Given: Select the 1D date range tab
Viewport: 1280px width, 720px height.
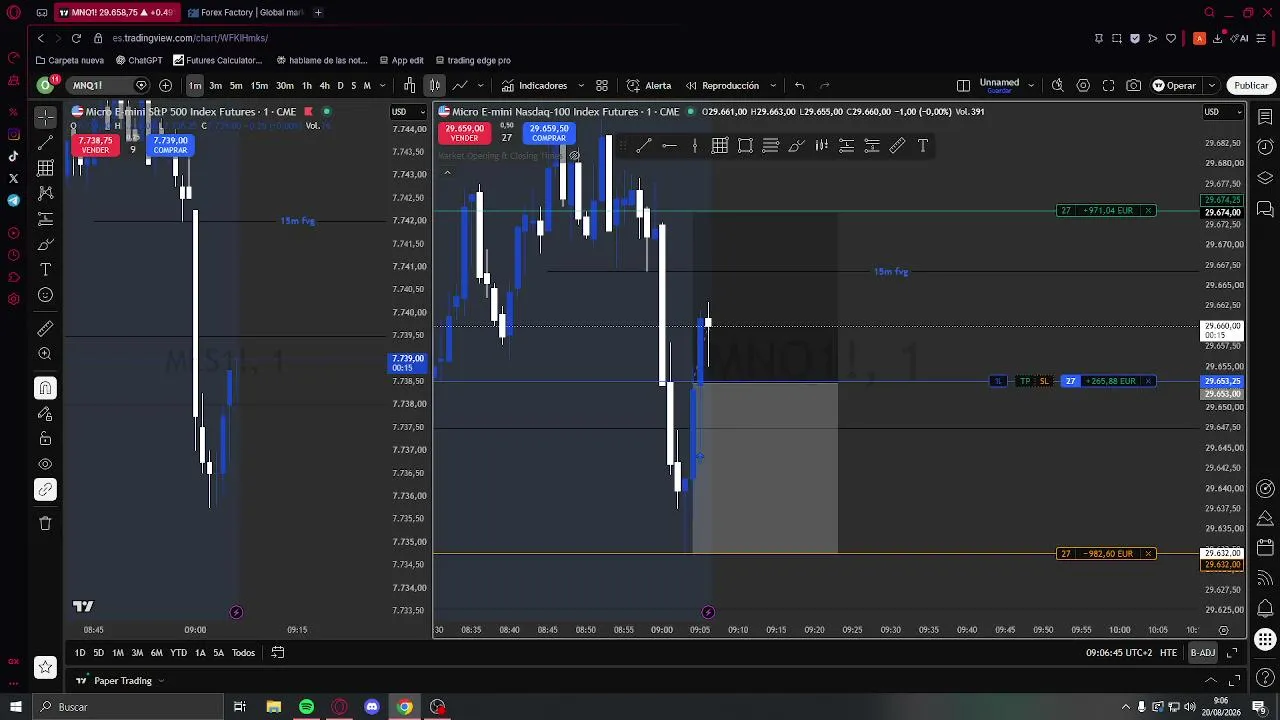Looking at the screenshot, I should (x=79, y=653).
